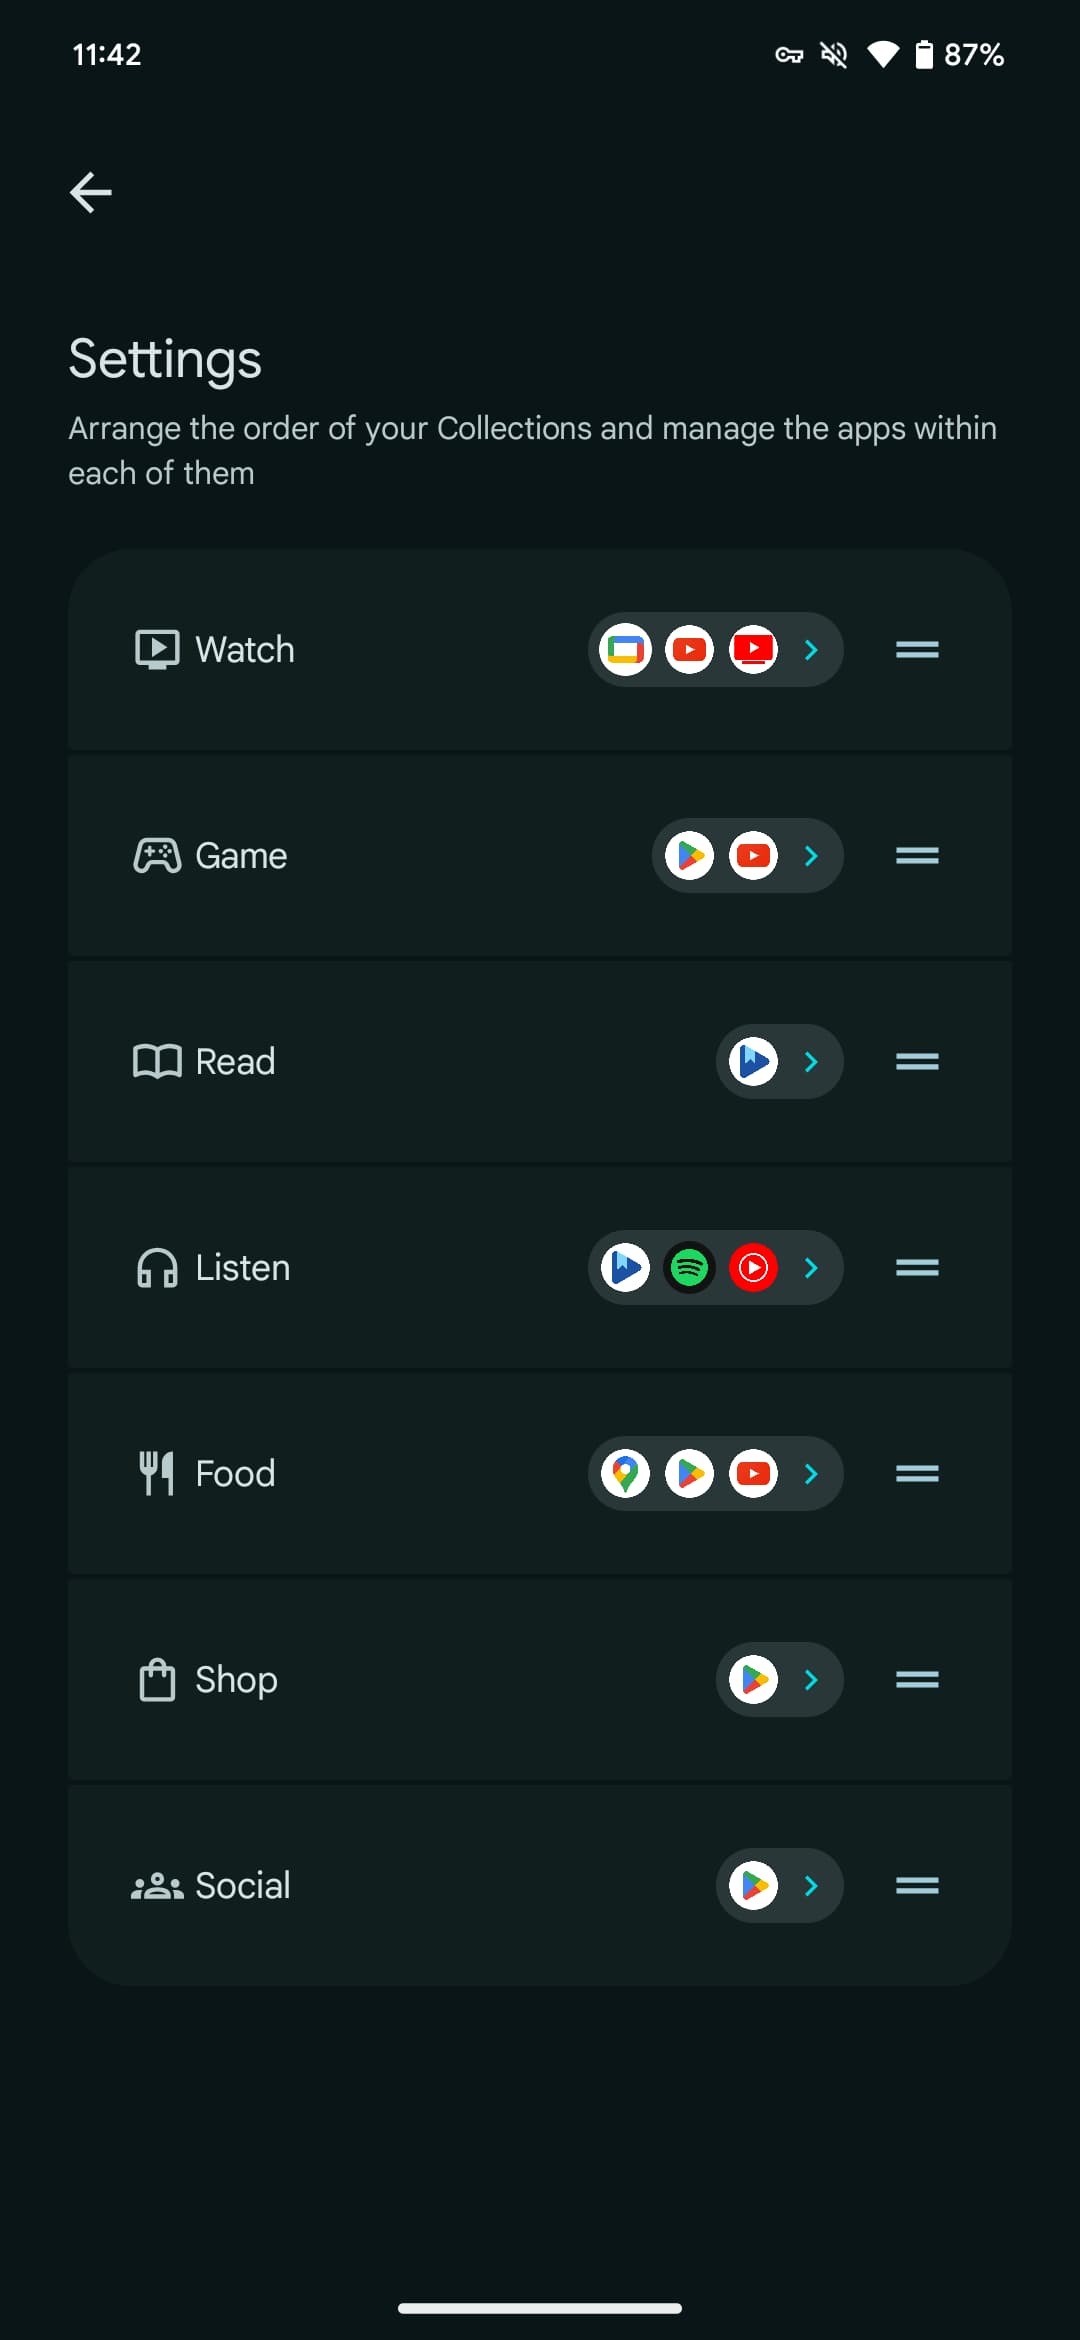Open the Read collection chevron
Viewport: 1080px width, 2340px height.
tap(812, 1062)
